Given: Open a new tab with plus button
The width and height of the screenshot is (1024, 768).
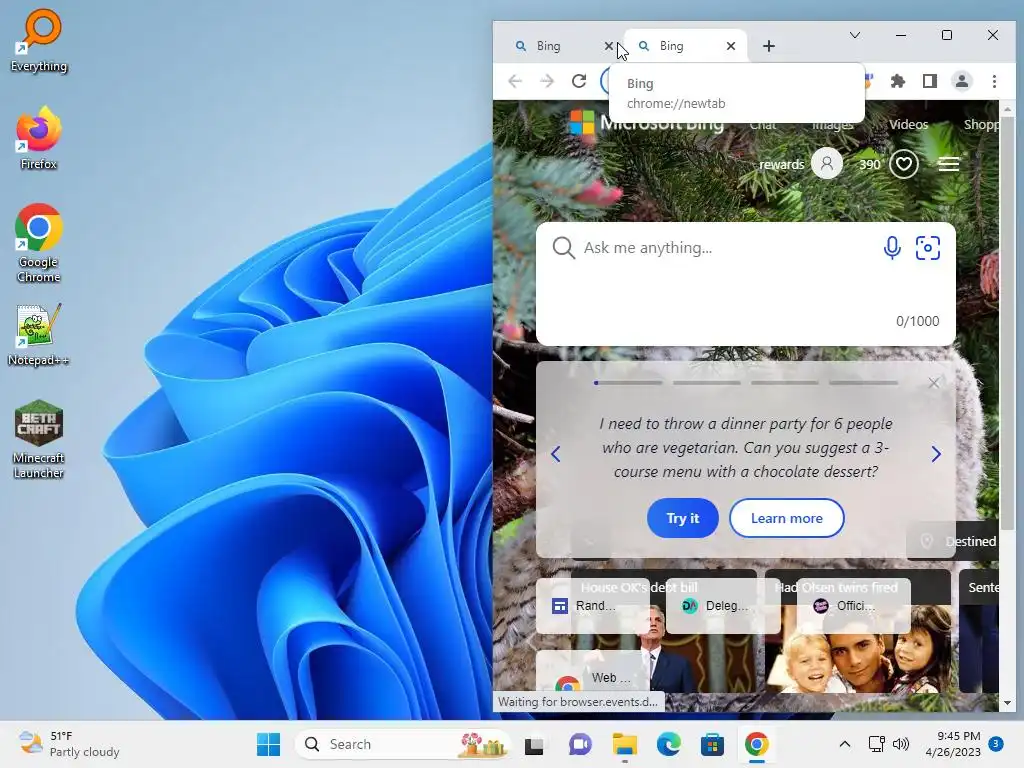Looking at the screenshot, I should [x=769, y=46].
